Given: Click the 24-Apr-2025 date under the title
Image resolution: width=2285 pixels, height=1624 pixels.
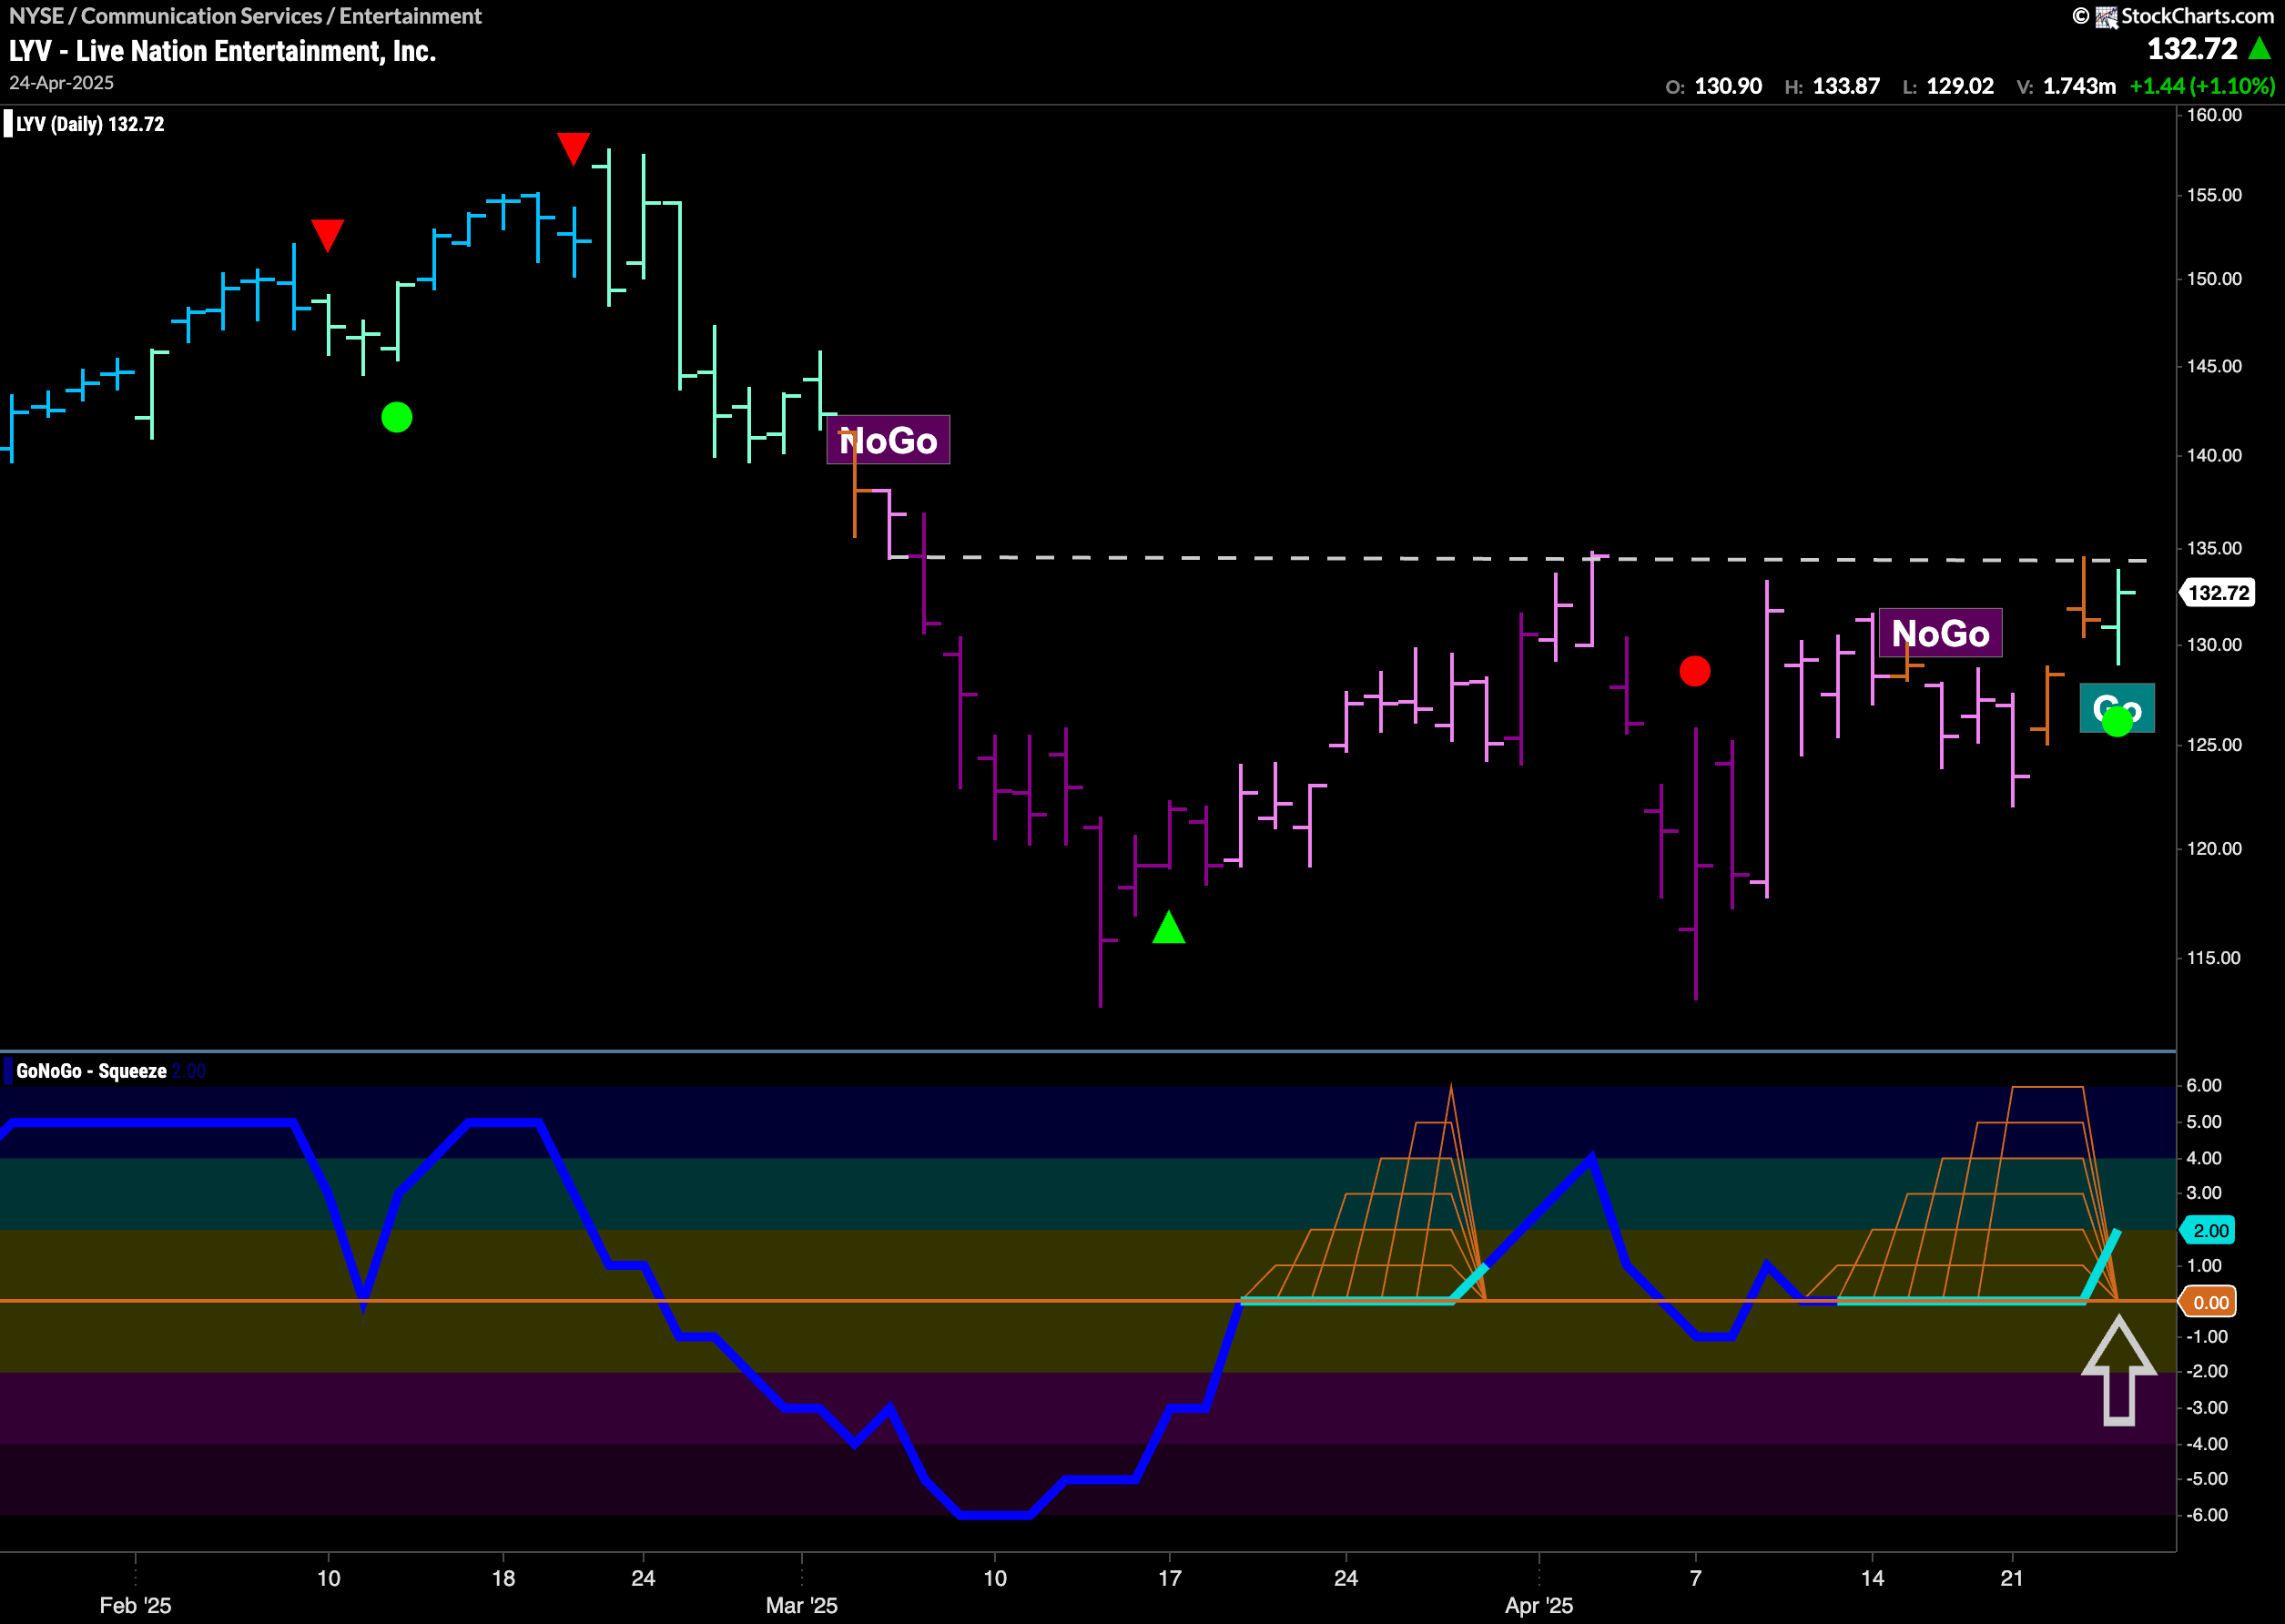Looking at the screenshot, I should pos(62,83).
